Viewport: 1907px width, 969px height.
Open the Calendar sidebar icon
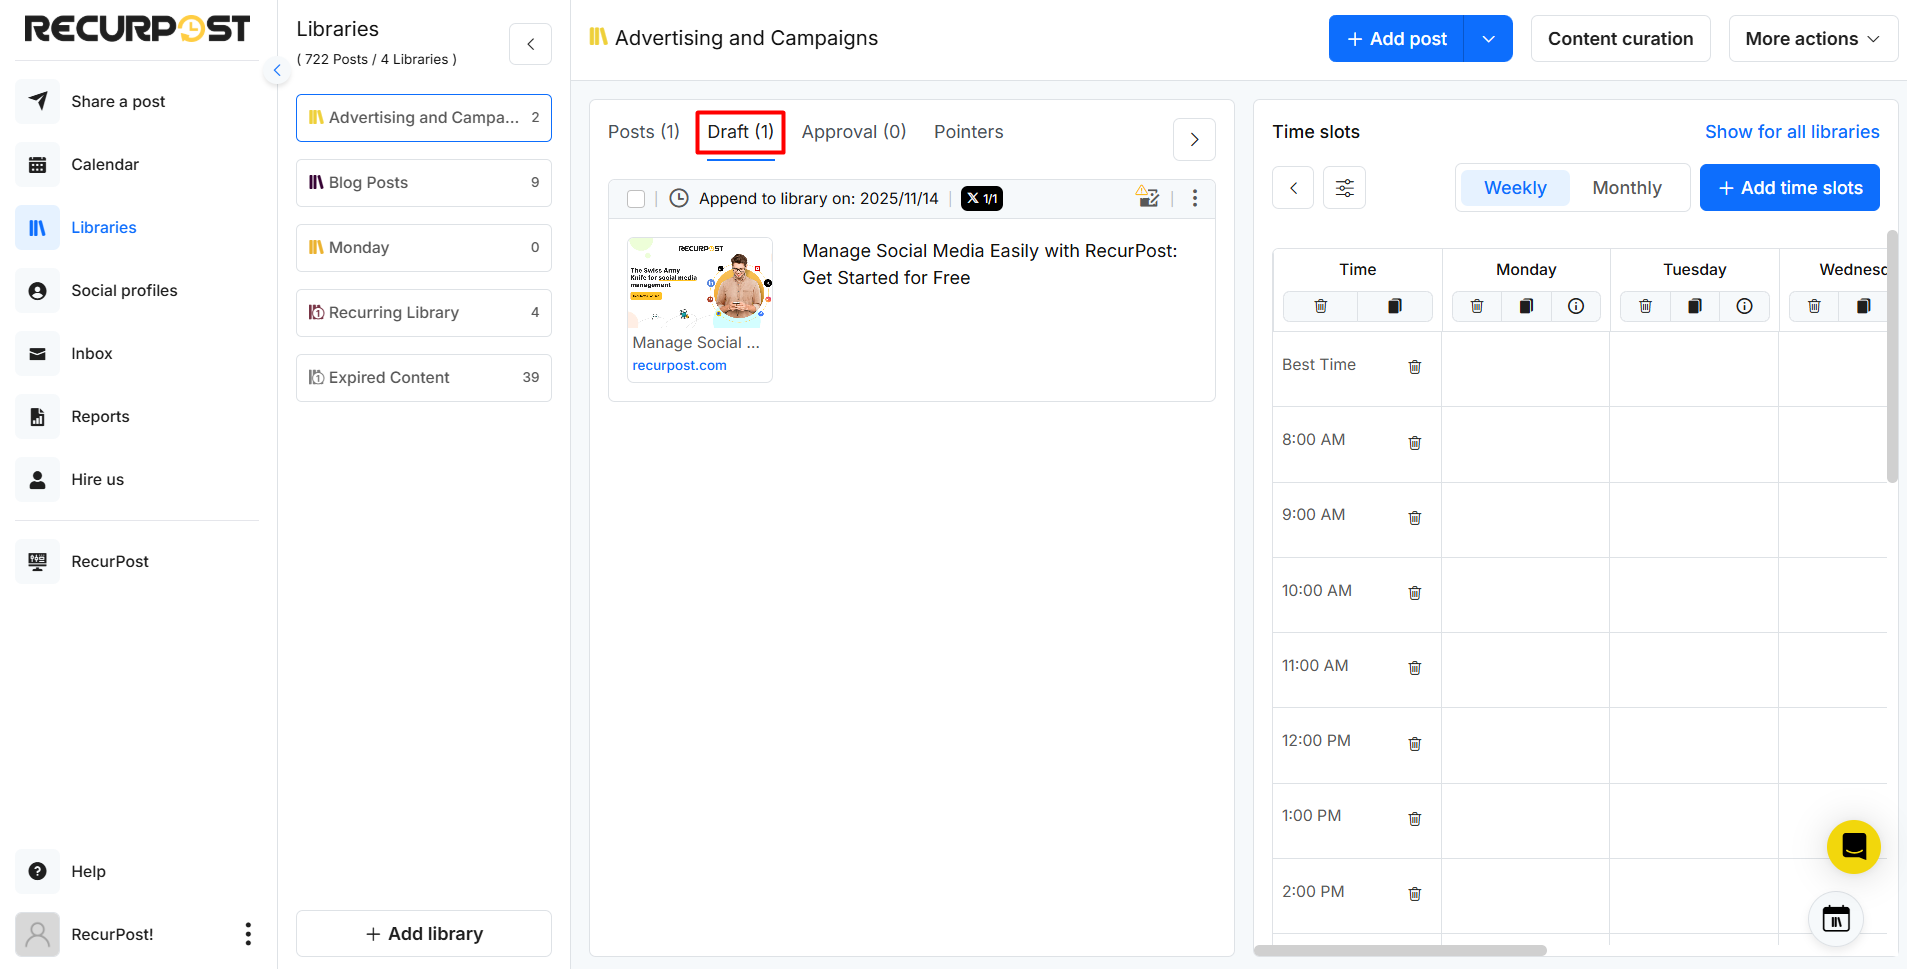[37, 164]
